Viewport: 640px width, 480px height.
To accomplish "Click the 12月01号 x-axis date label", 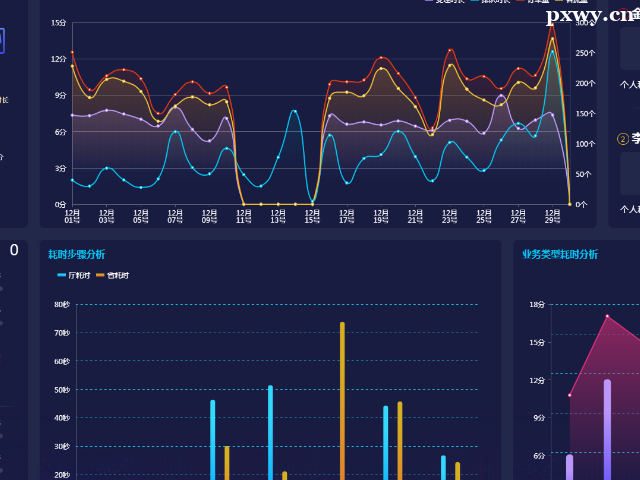I will [x=72, y=216].
